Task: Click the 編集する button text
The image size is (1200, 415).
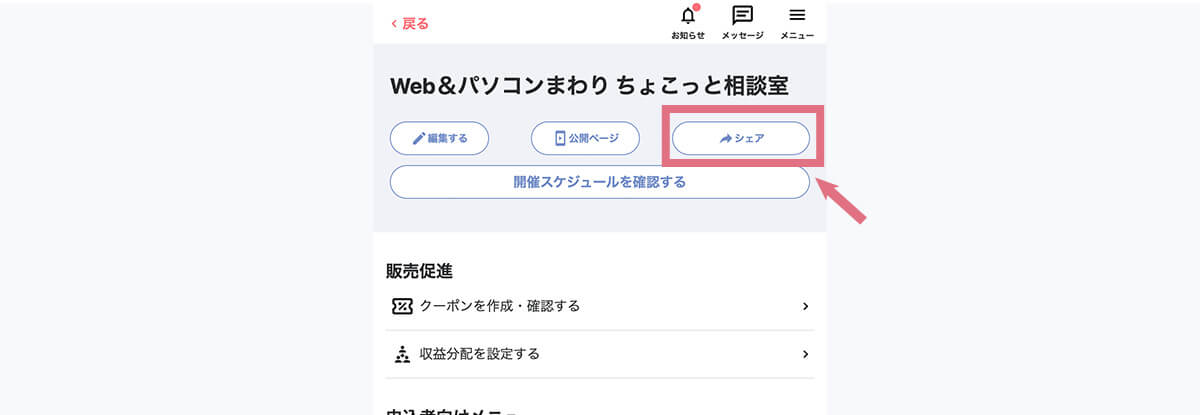Action: 448,138
